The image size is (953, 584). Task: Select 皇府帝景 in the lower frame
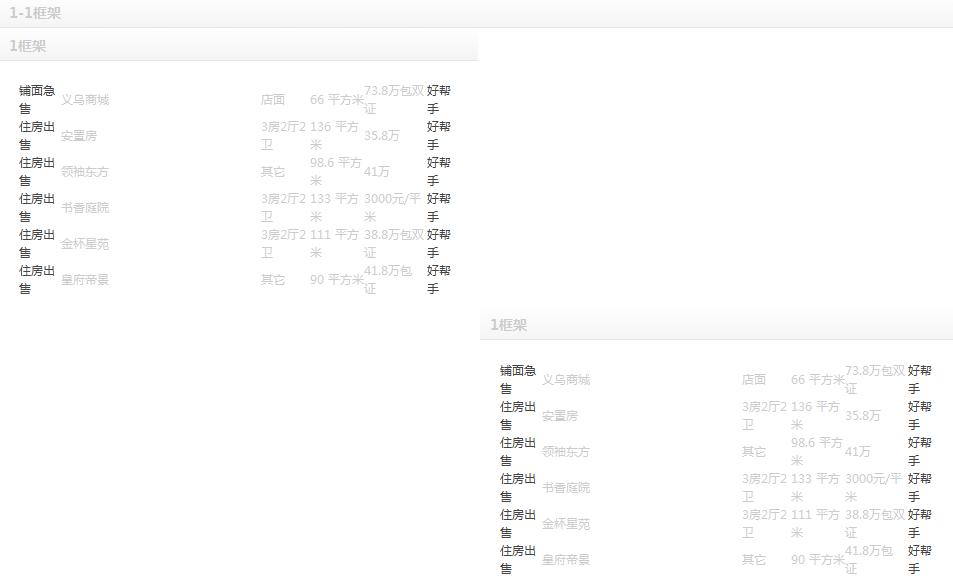click(x=567, y=559)
